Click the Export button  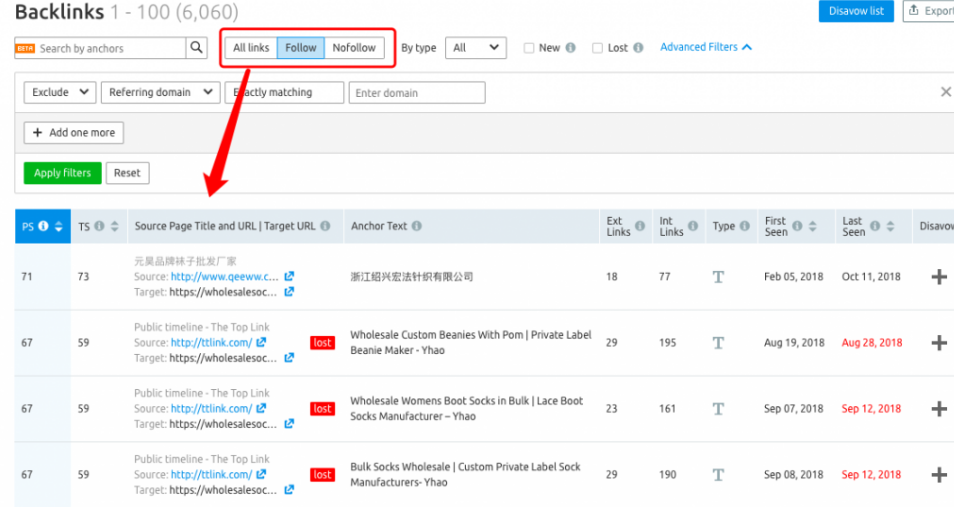tap(928, 11)
